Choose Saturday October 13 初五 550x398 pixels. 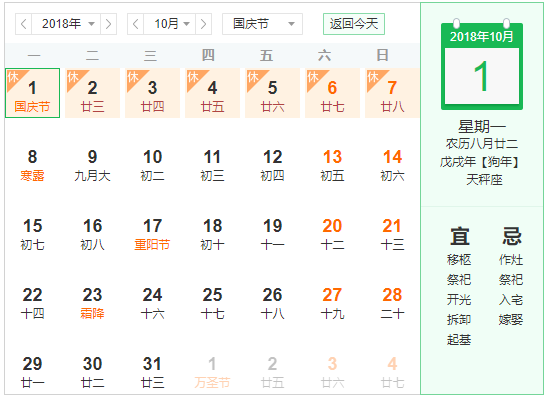pyautogui.click(x=333, y=166)
